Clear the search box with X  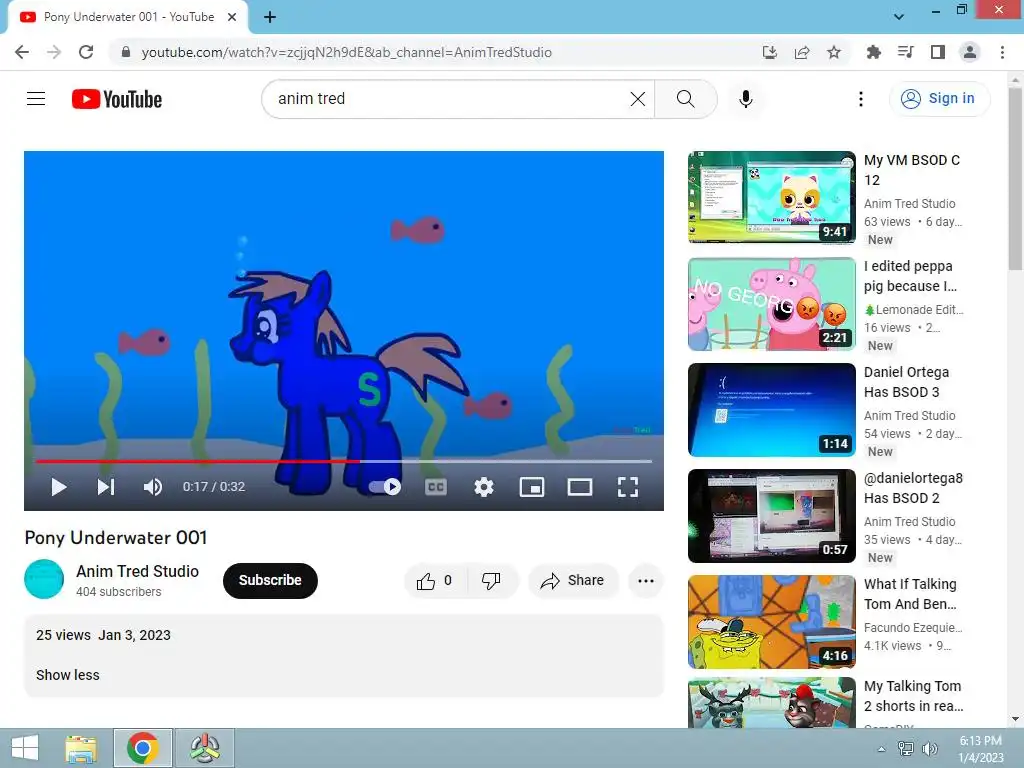(637, 99)
